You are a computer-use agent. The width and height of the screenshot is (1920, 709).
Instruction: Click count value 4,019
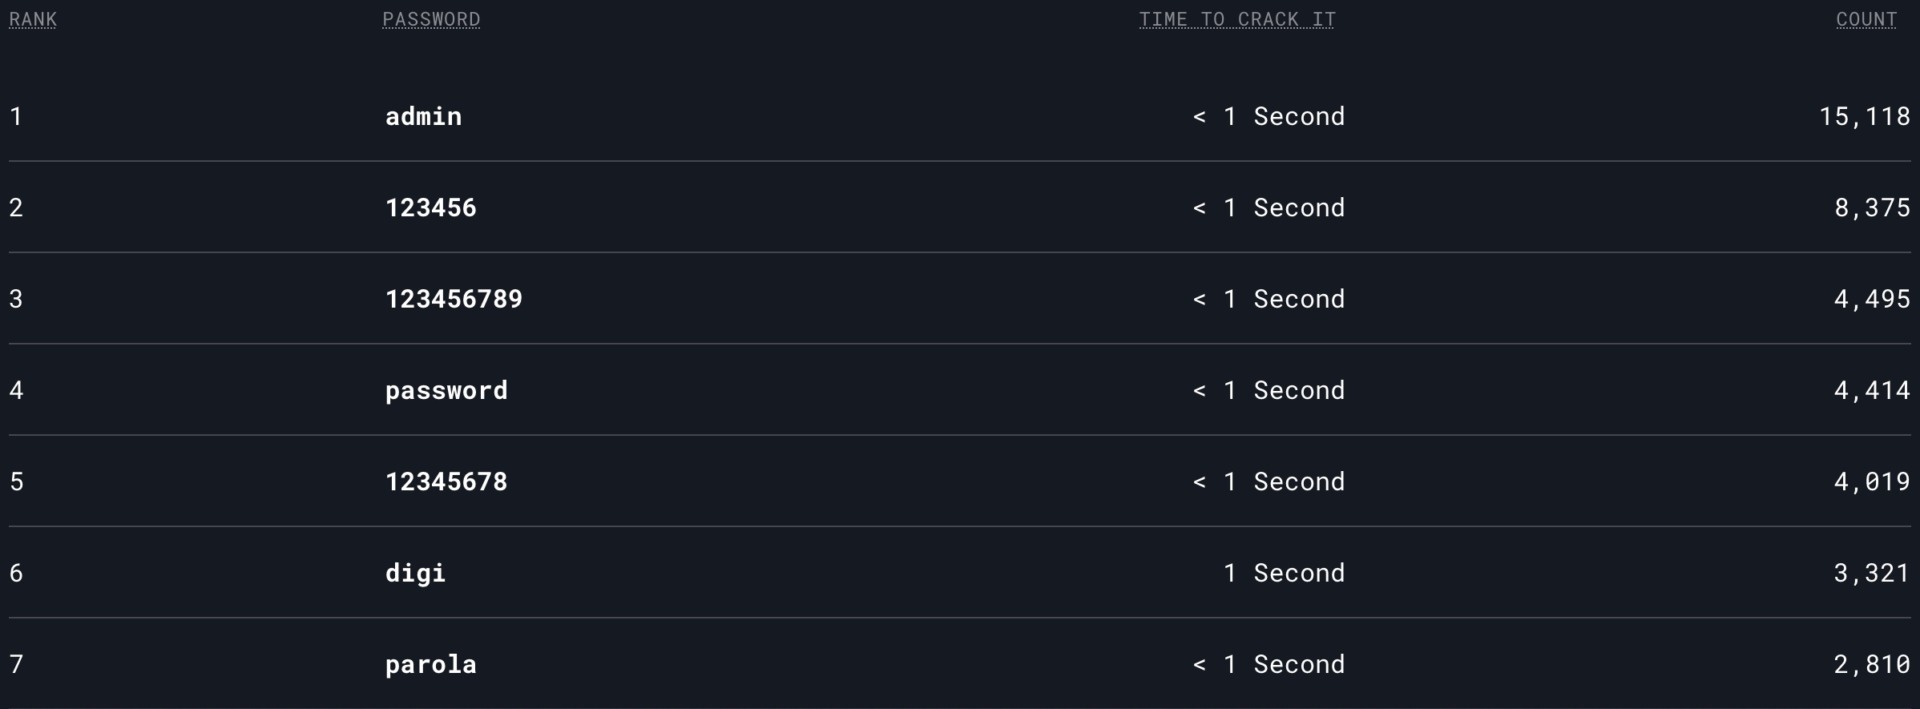click(x=1872, y=481)
